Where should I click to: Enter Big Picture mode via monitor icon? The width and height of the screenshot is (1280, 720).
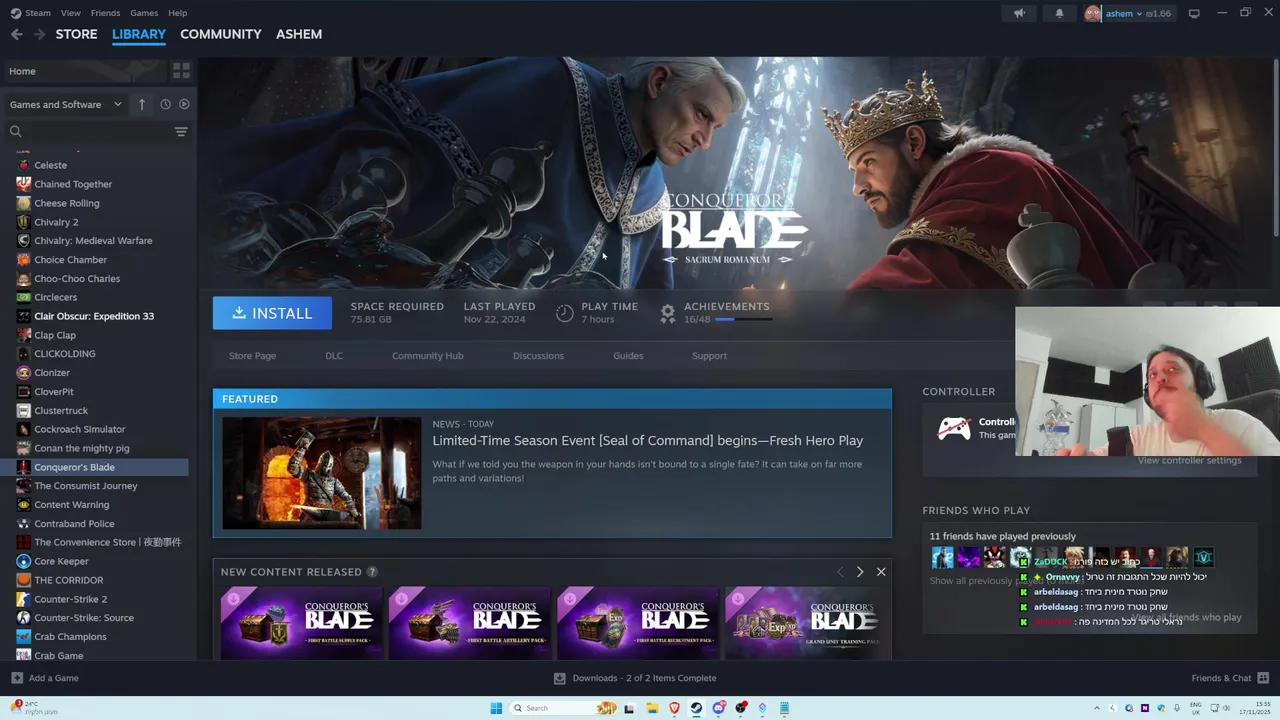click(x=1194, y=13)
